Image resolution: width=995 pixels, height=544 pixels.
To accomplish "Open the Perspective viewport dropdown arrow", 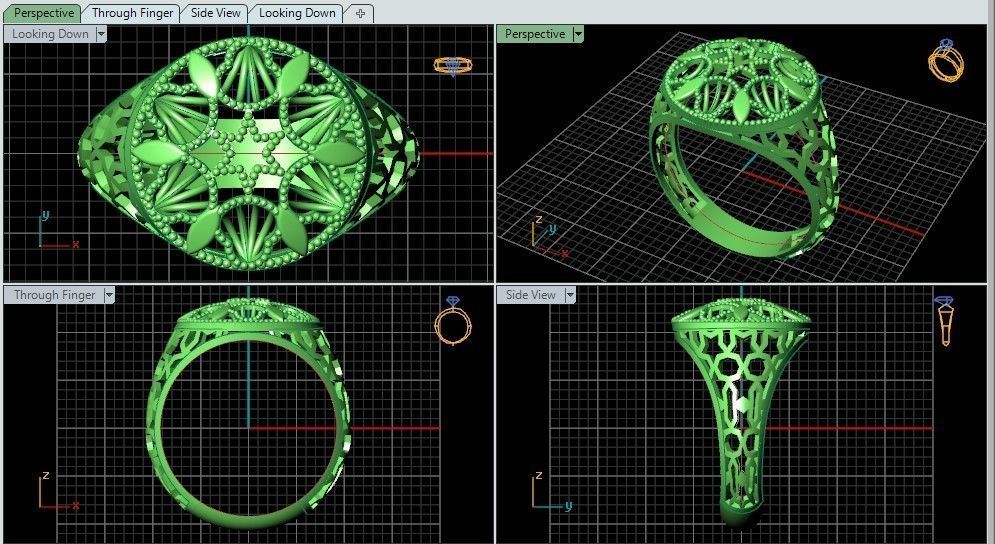I will pos(578,34).
